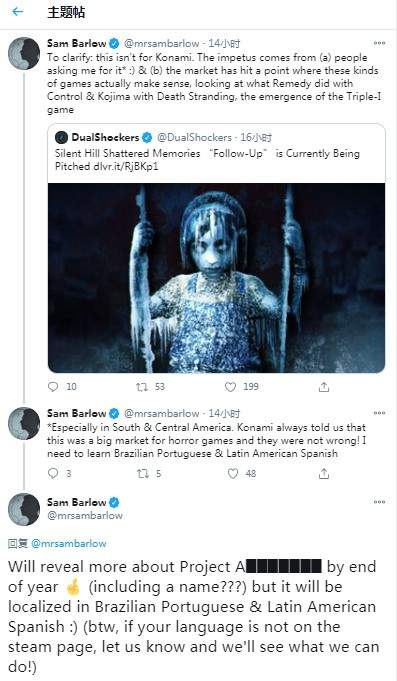Reply to the tweet with 3 comments
397x681 pixels.
pyautogui.click(x=53, y=473)
